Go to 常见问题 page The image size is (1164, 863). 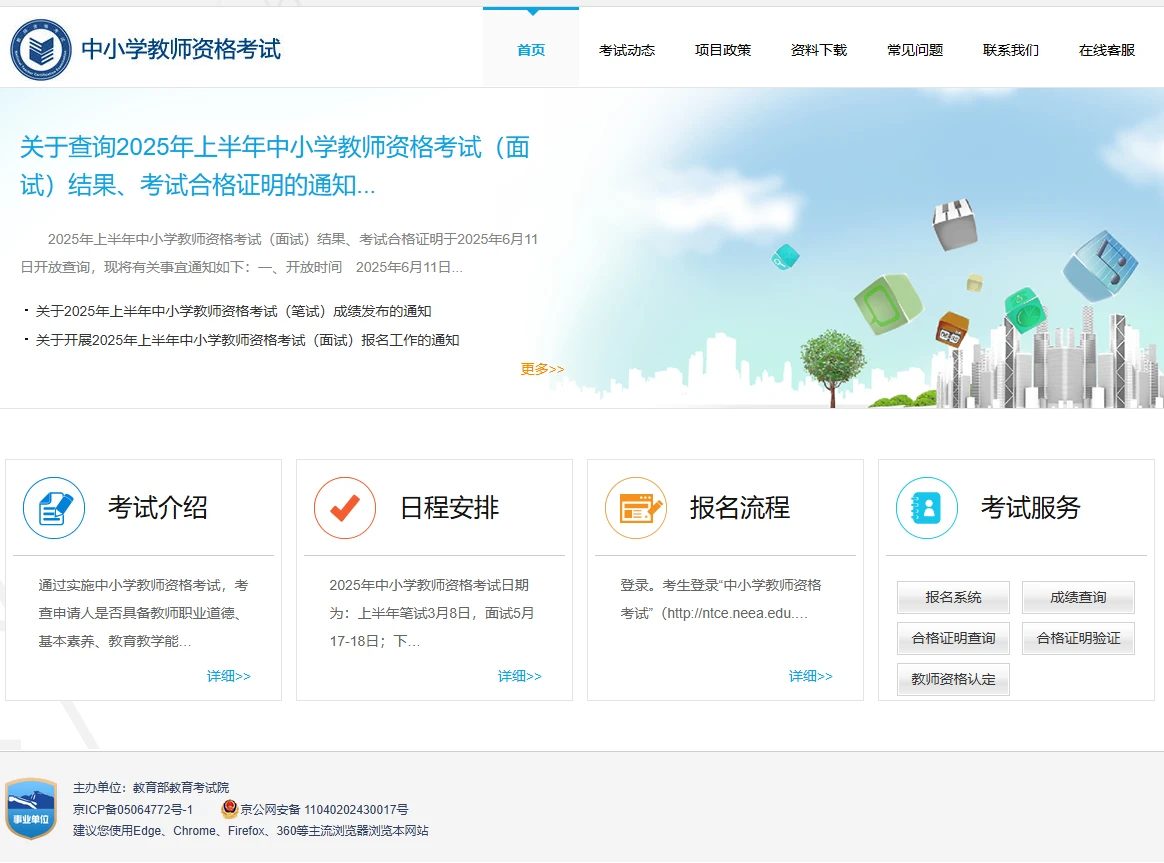[x=914, y=49]
